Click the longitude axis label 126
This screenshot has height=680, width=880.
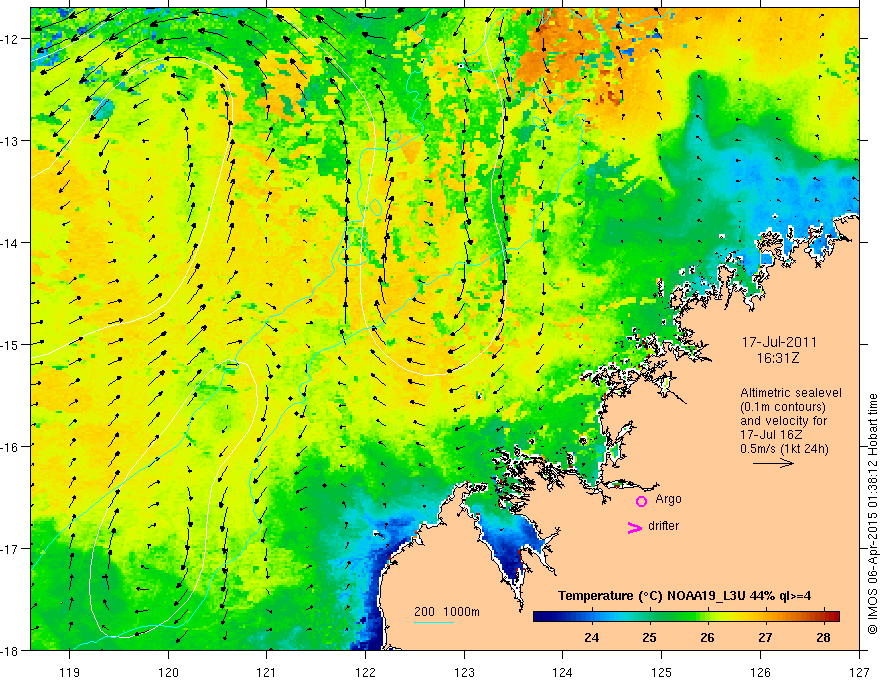(x=760, y=672)
